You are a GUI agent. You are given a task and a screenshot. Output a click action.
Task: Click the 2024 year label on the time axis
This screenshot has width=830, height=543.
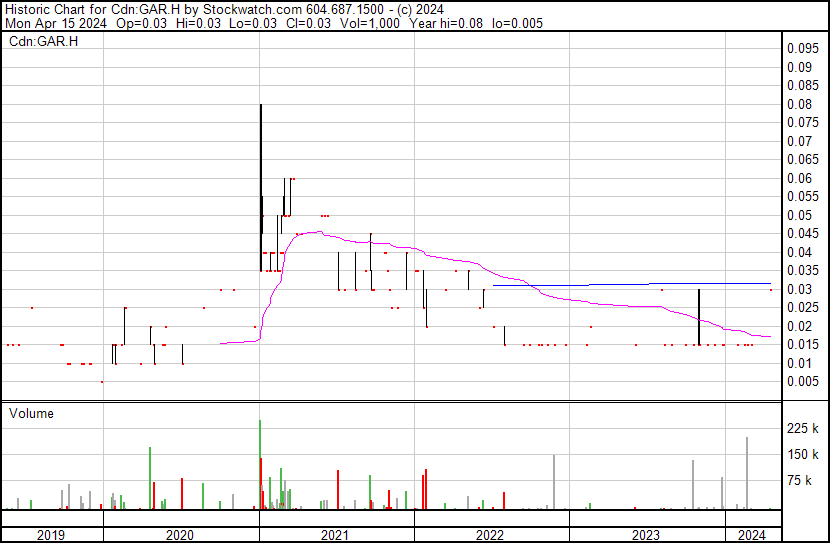(x=752, y=535)
